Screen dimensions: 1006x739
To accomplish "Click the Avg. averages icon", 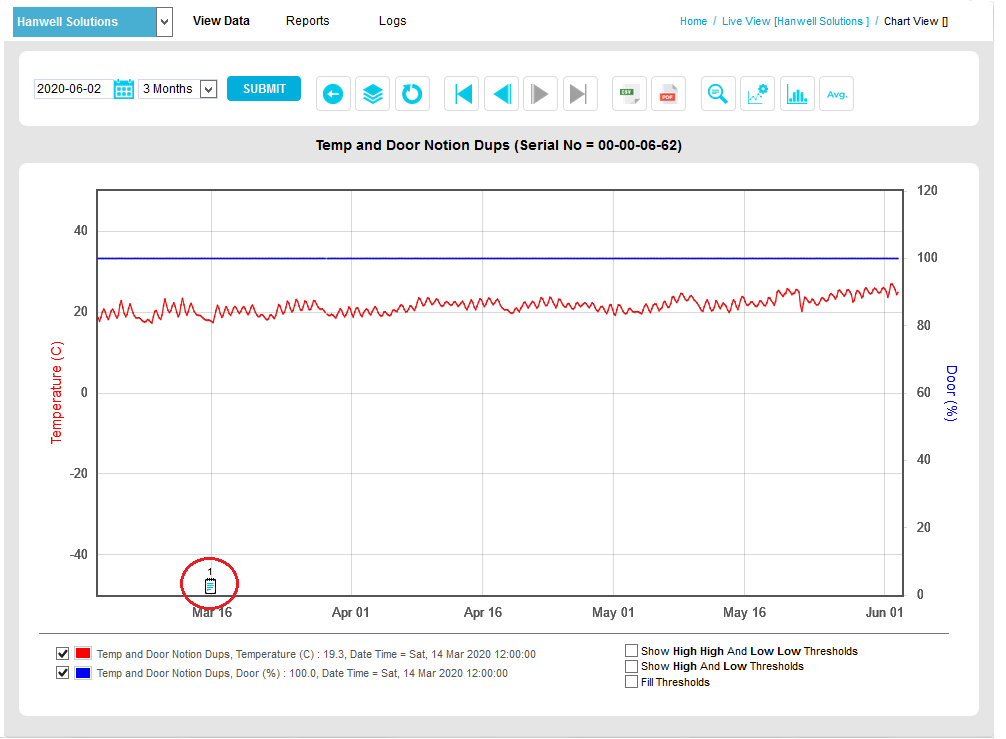I will pyautogui.click(x=836, y=94).
